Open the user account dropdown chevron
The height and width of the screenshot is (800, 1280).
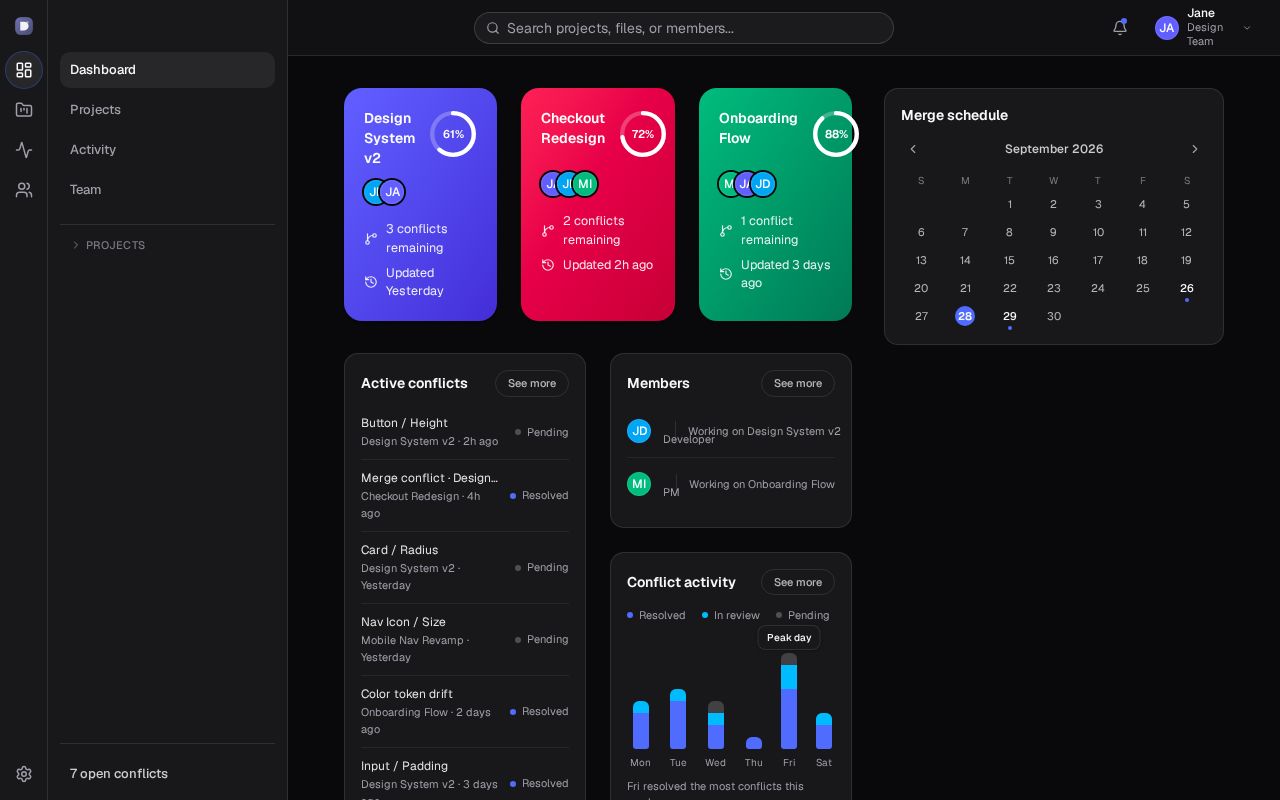(1247, 28)
